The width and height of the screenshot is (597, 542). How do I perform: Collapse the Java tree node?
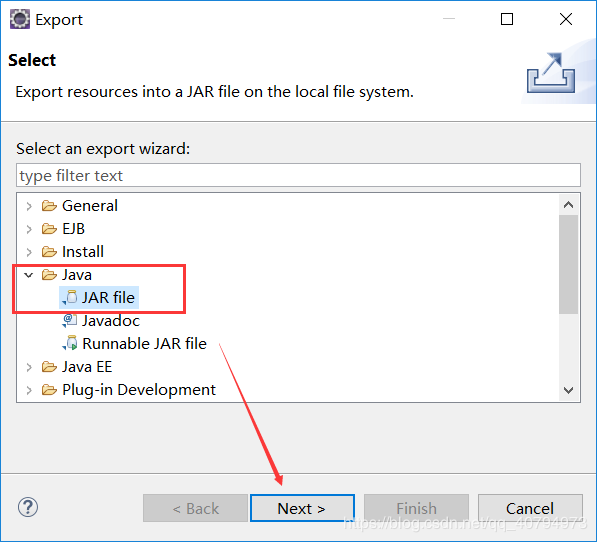coord(29,274)
